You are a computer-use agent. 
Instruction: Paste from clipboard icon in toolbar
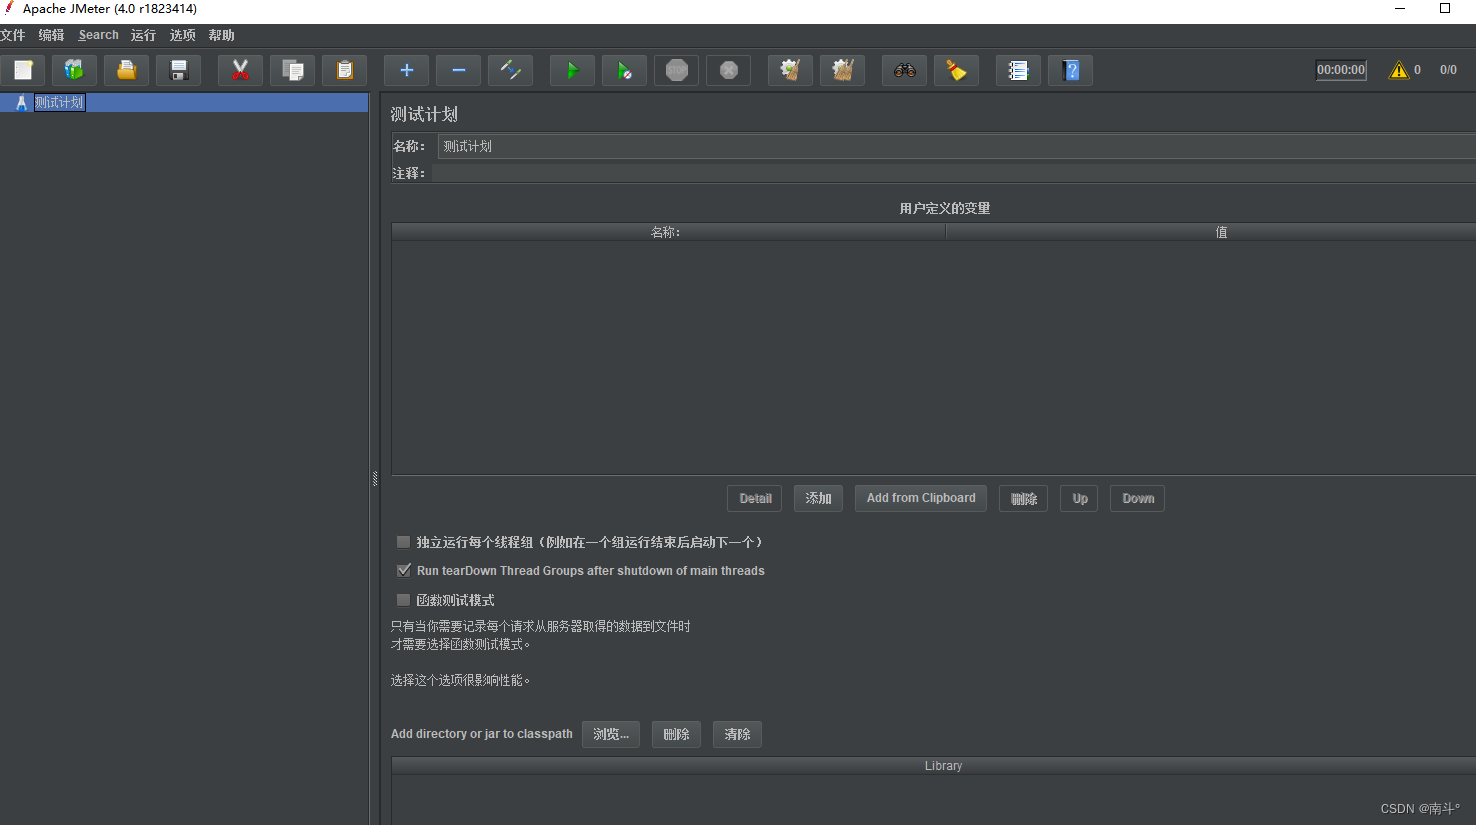click(344, 70)
